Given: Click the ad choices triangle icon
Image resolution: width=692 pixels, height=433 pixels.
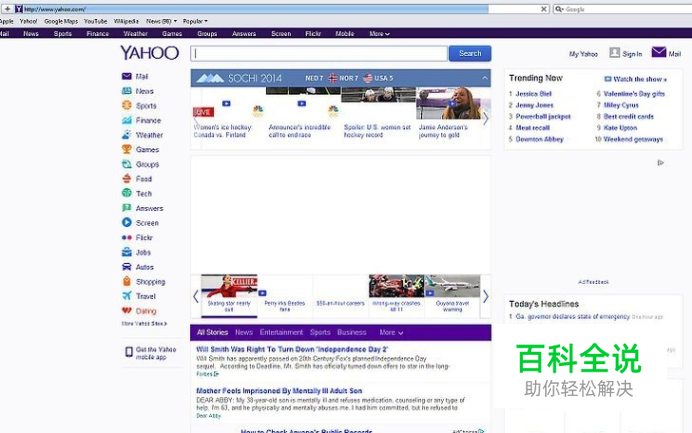Looking at the screenshot, I should 661,163.
